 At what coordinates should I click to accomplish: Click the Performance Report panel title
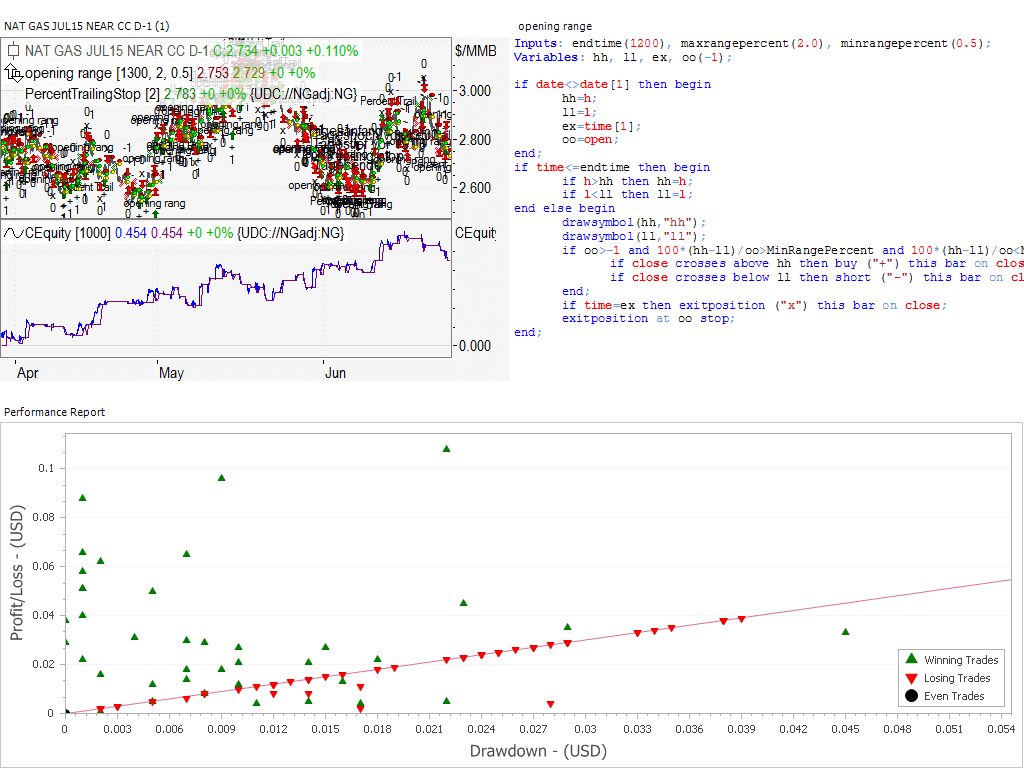(x=54, y=412)
